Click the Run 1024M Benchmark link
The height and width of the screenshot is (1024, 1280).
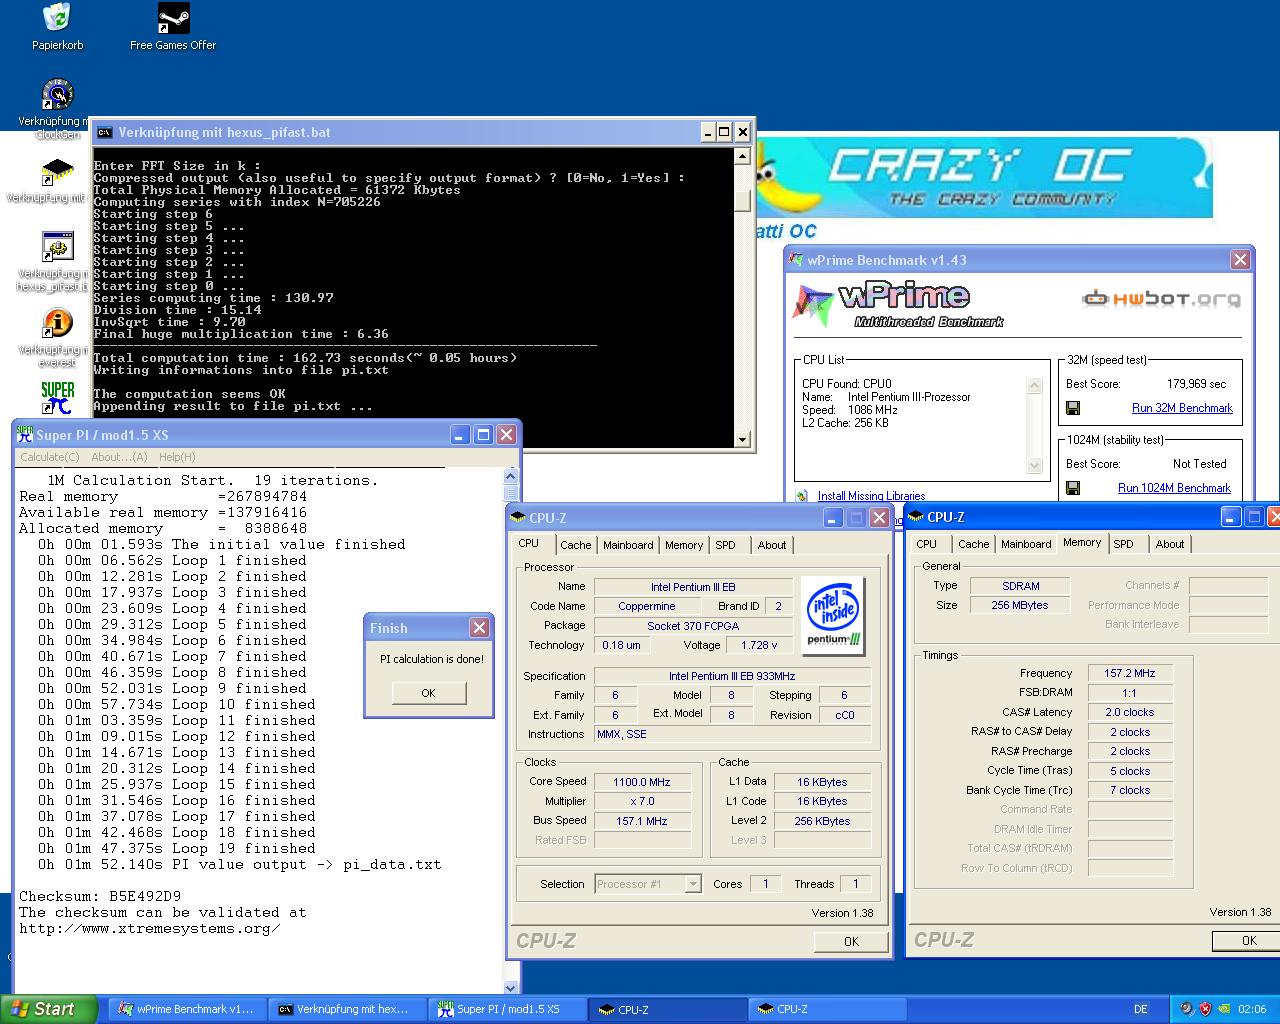click(x=1174, y=488)
